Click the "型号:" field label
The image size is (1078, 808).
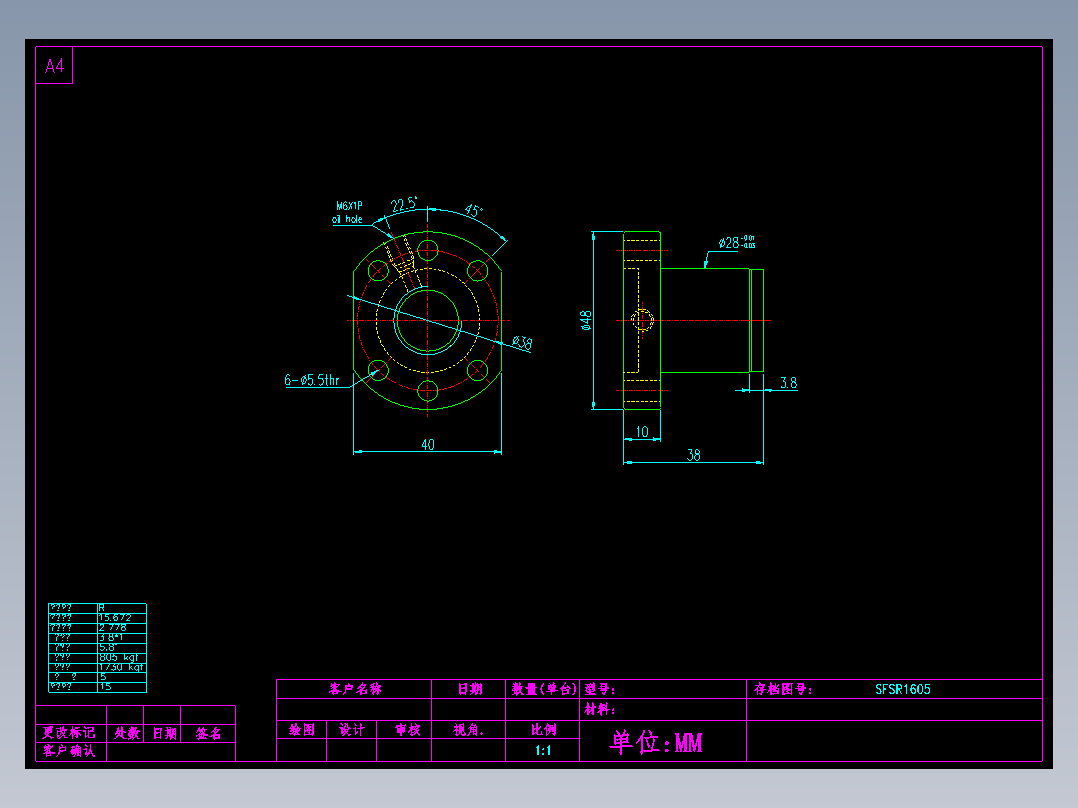(600, 689)
